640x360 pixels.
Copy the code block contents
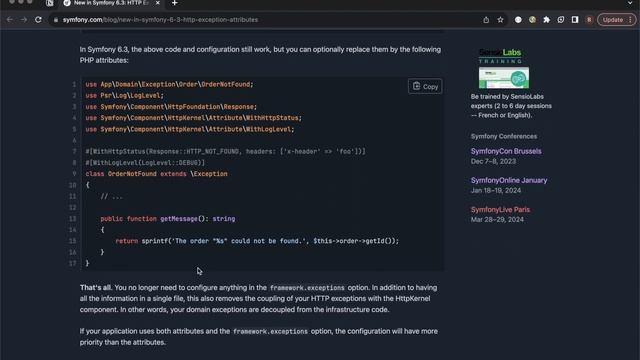pos(425,86)
